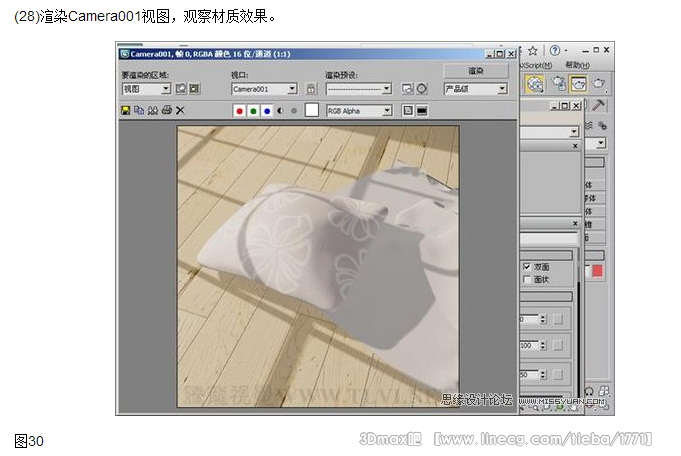Click the white color swatch
This screenshot has height=456, width=681.
click(x=312, y=110)
